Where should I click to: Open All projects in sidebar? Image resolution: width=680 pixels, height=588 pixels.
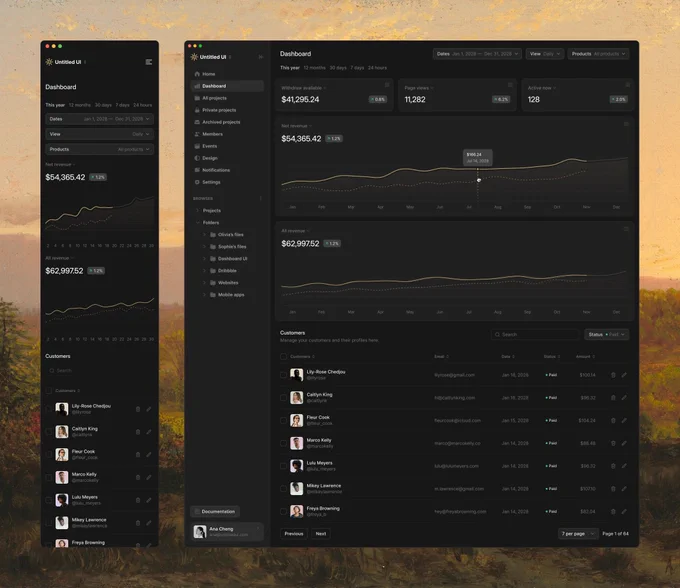(227, 98)
